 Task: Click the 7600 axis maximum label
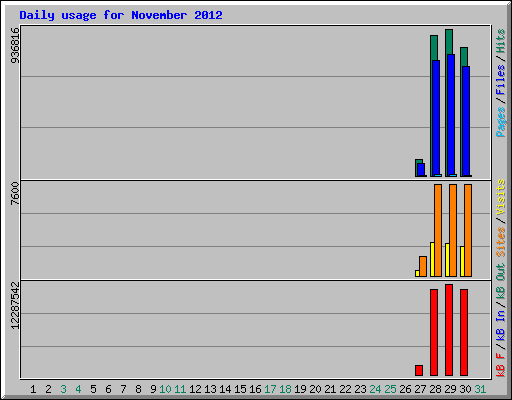tap(15, 194)
